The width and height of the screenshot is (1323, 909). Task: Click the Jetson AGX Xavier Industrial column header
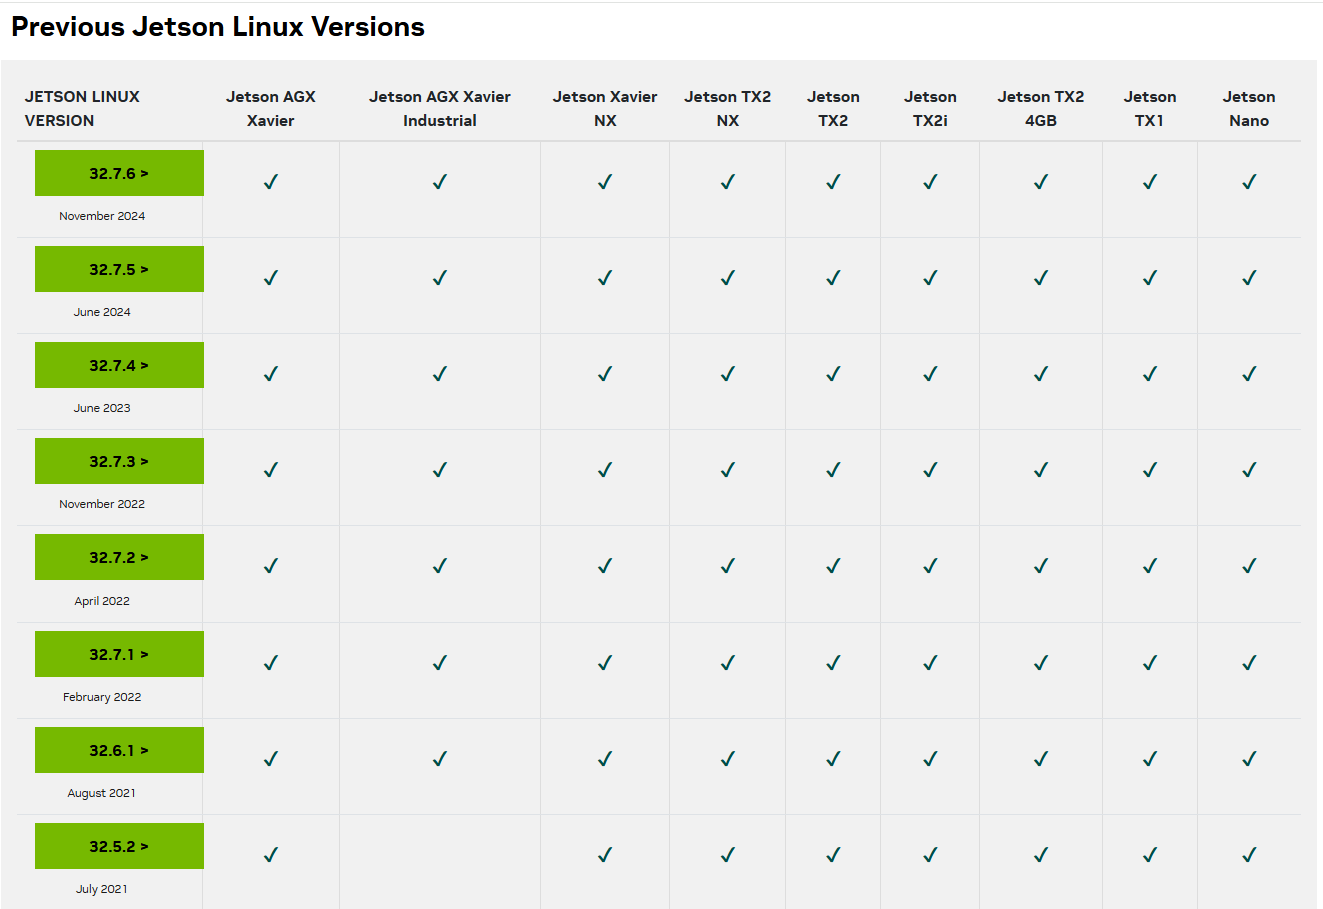coord(440,108)
